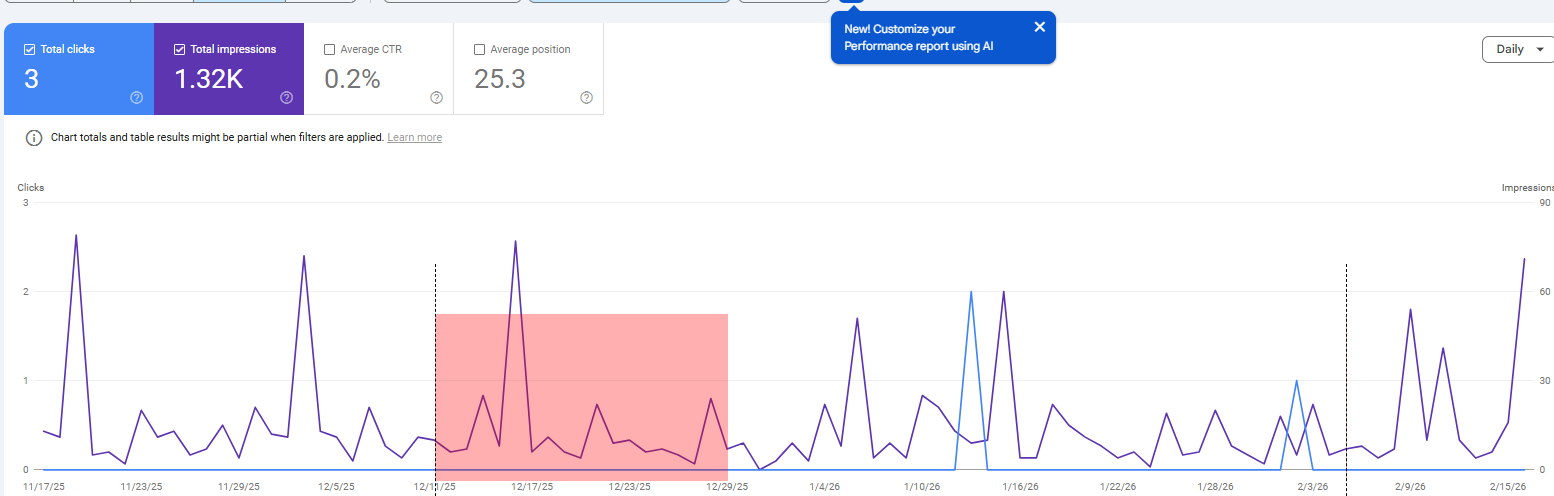The height and width of the screenshot is (496, 1554).
Task: Click the help icon on Total clicks card
Action: coord(136,97)
